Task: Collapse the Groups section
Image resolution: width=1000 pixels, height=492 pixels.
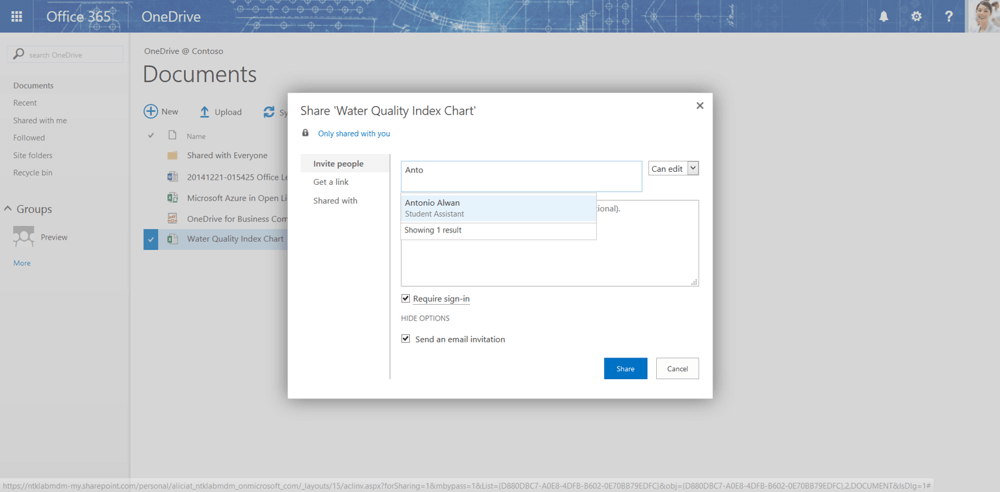Action: click(x=8, y=209)
